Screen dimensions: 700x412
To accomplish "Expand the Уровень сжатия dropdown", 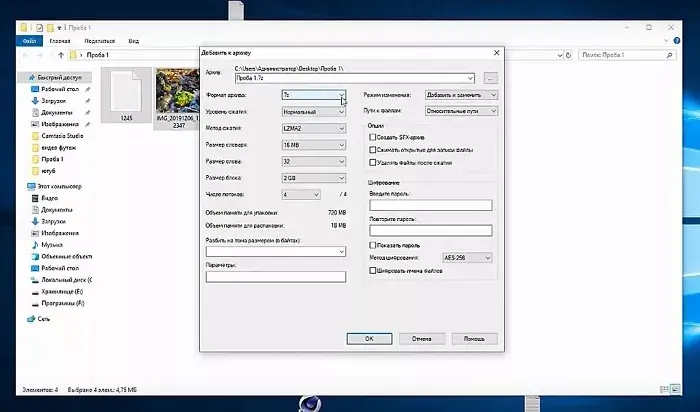I will point(313,112).
